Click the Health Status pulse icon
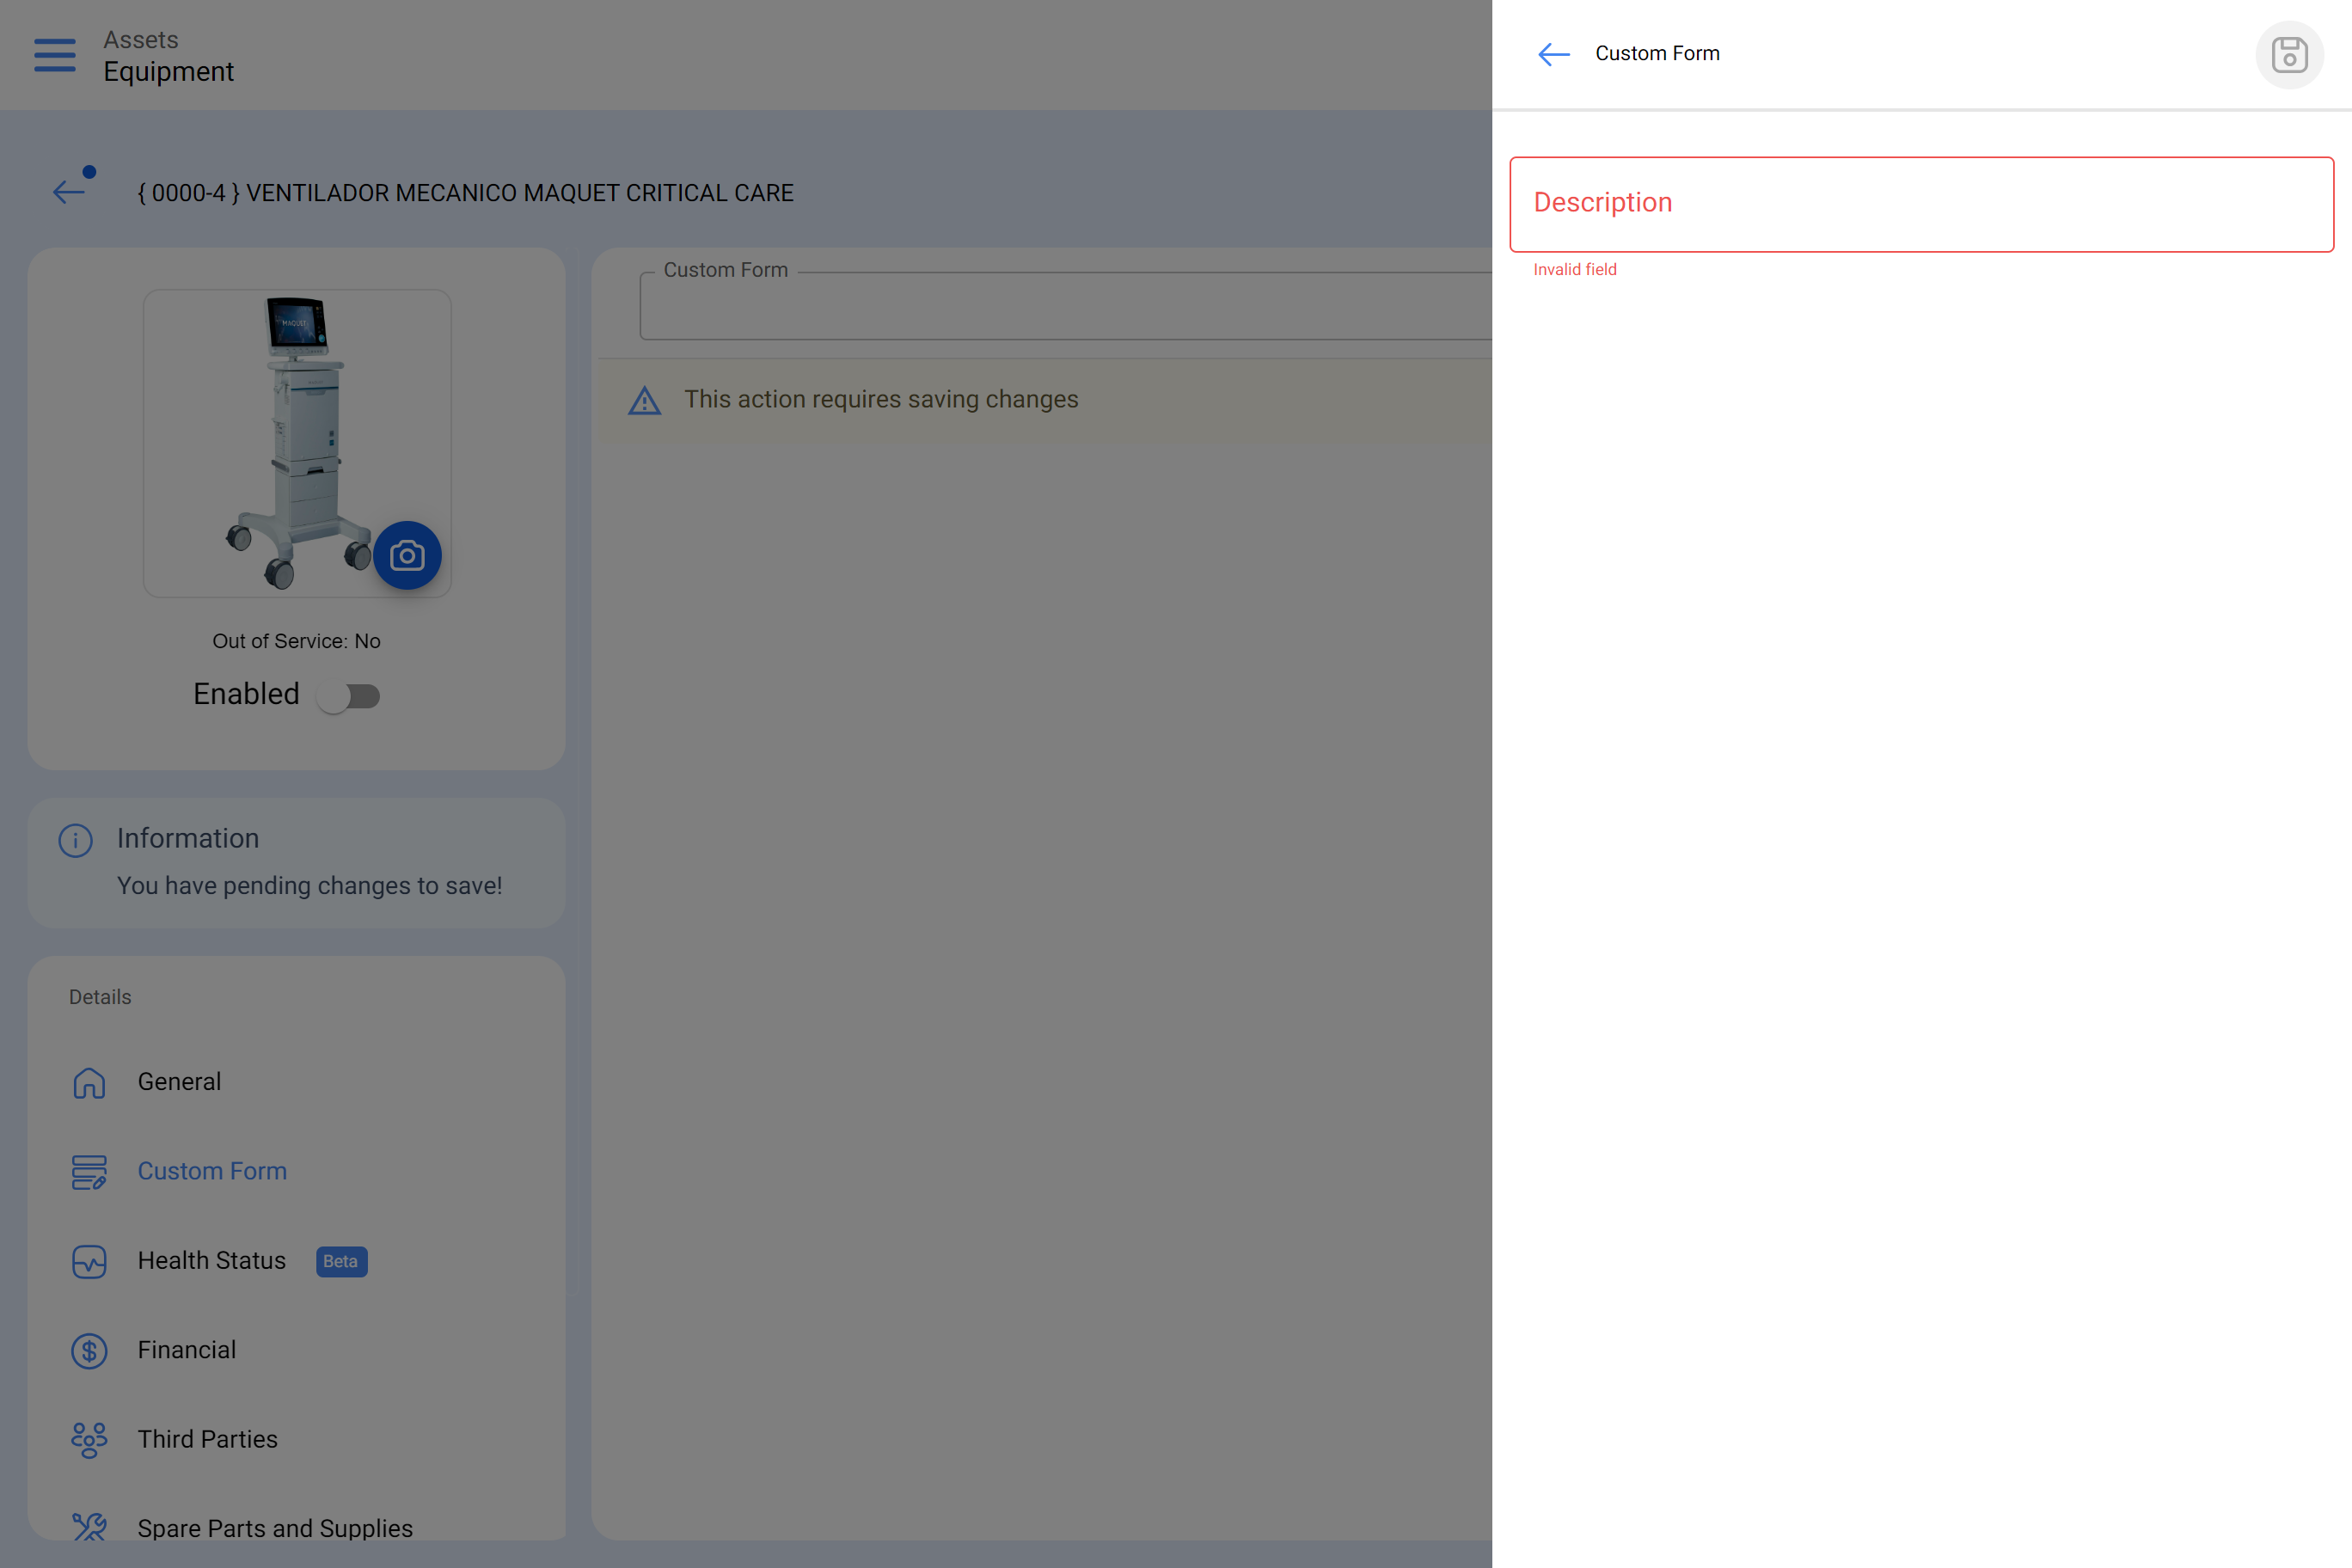Viewport: 2352px width, 1568px height. coord(89,1261)
